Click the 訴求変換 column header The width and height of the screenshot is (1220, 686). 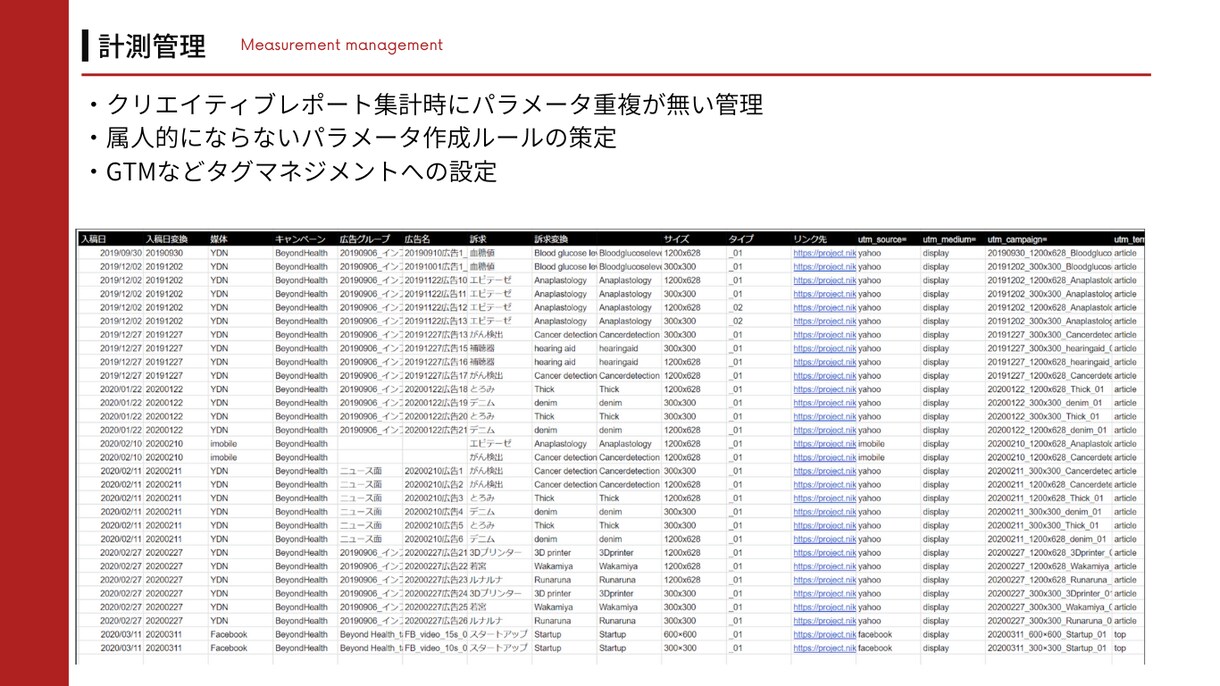click(551, 239)
